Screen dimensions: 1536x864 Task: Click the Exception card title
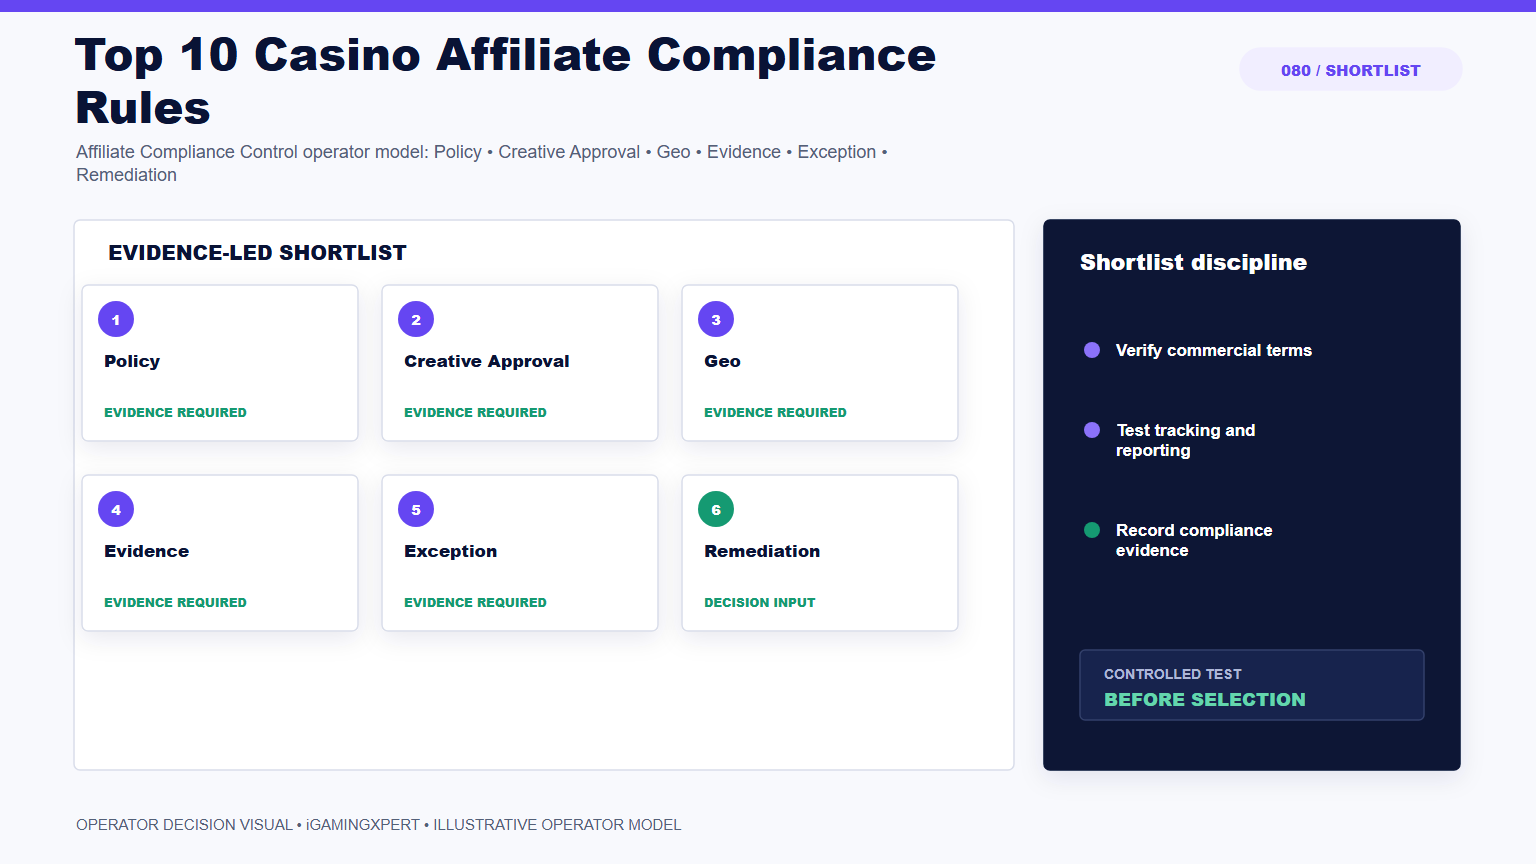pyautogui.click(x=451, y=551)
